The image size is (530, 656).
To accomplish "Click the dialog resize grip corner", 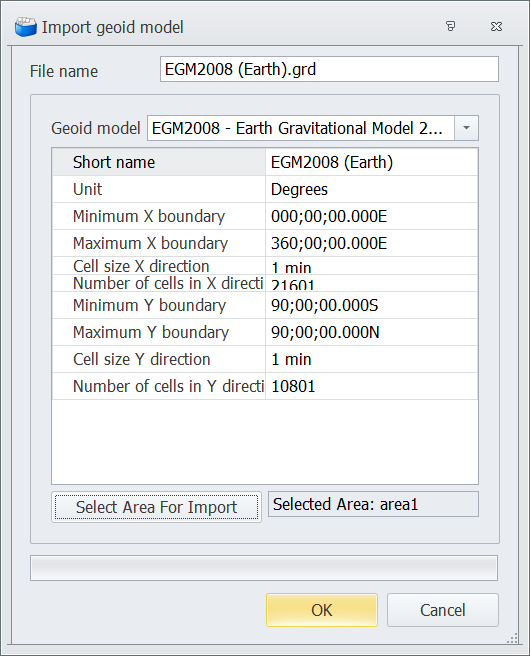I will click(x=512, y=638).
